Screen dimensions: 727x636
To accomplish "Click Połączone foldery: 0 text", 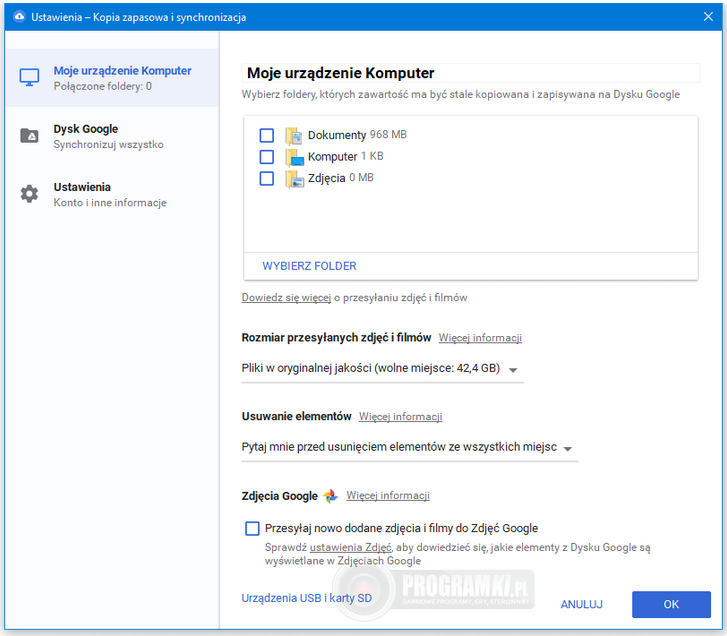I will click(102, 87).
